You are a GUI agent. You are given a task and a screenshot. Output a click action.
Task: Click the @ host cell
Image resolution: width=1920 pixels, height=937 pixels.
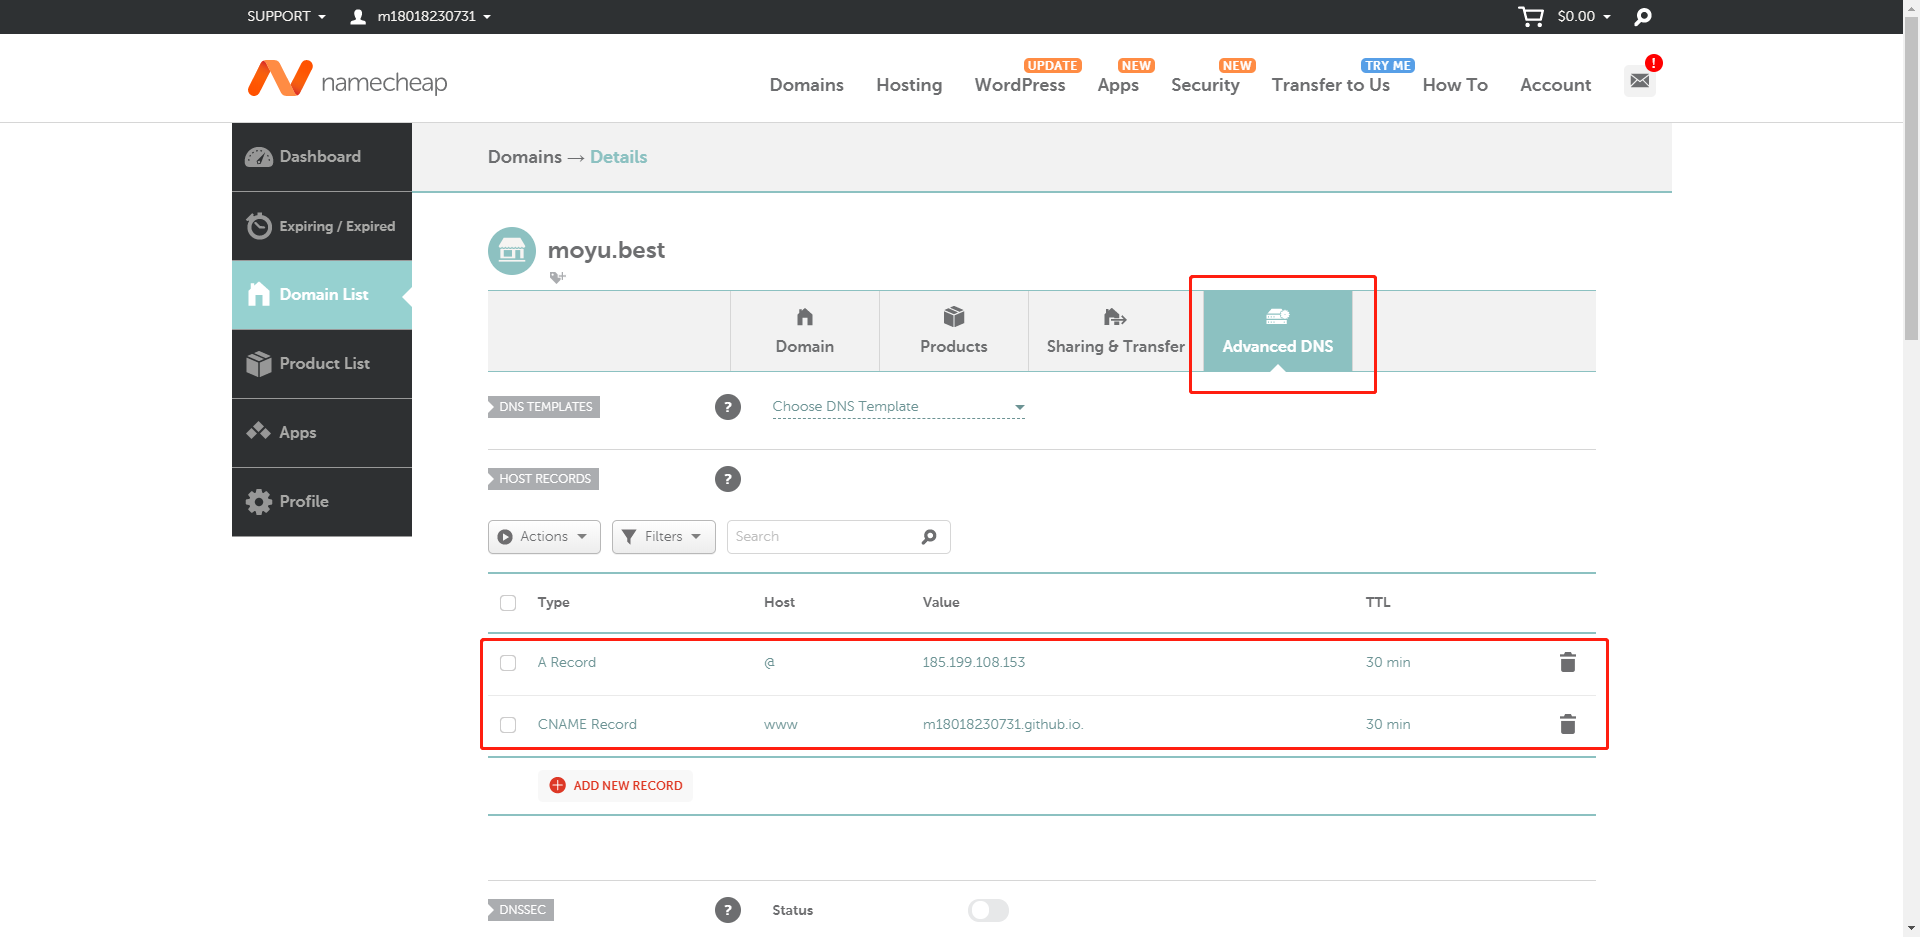[x=769, y=663]
